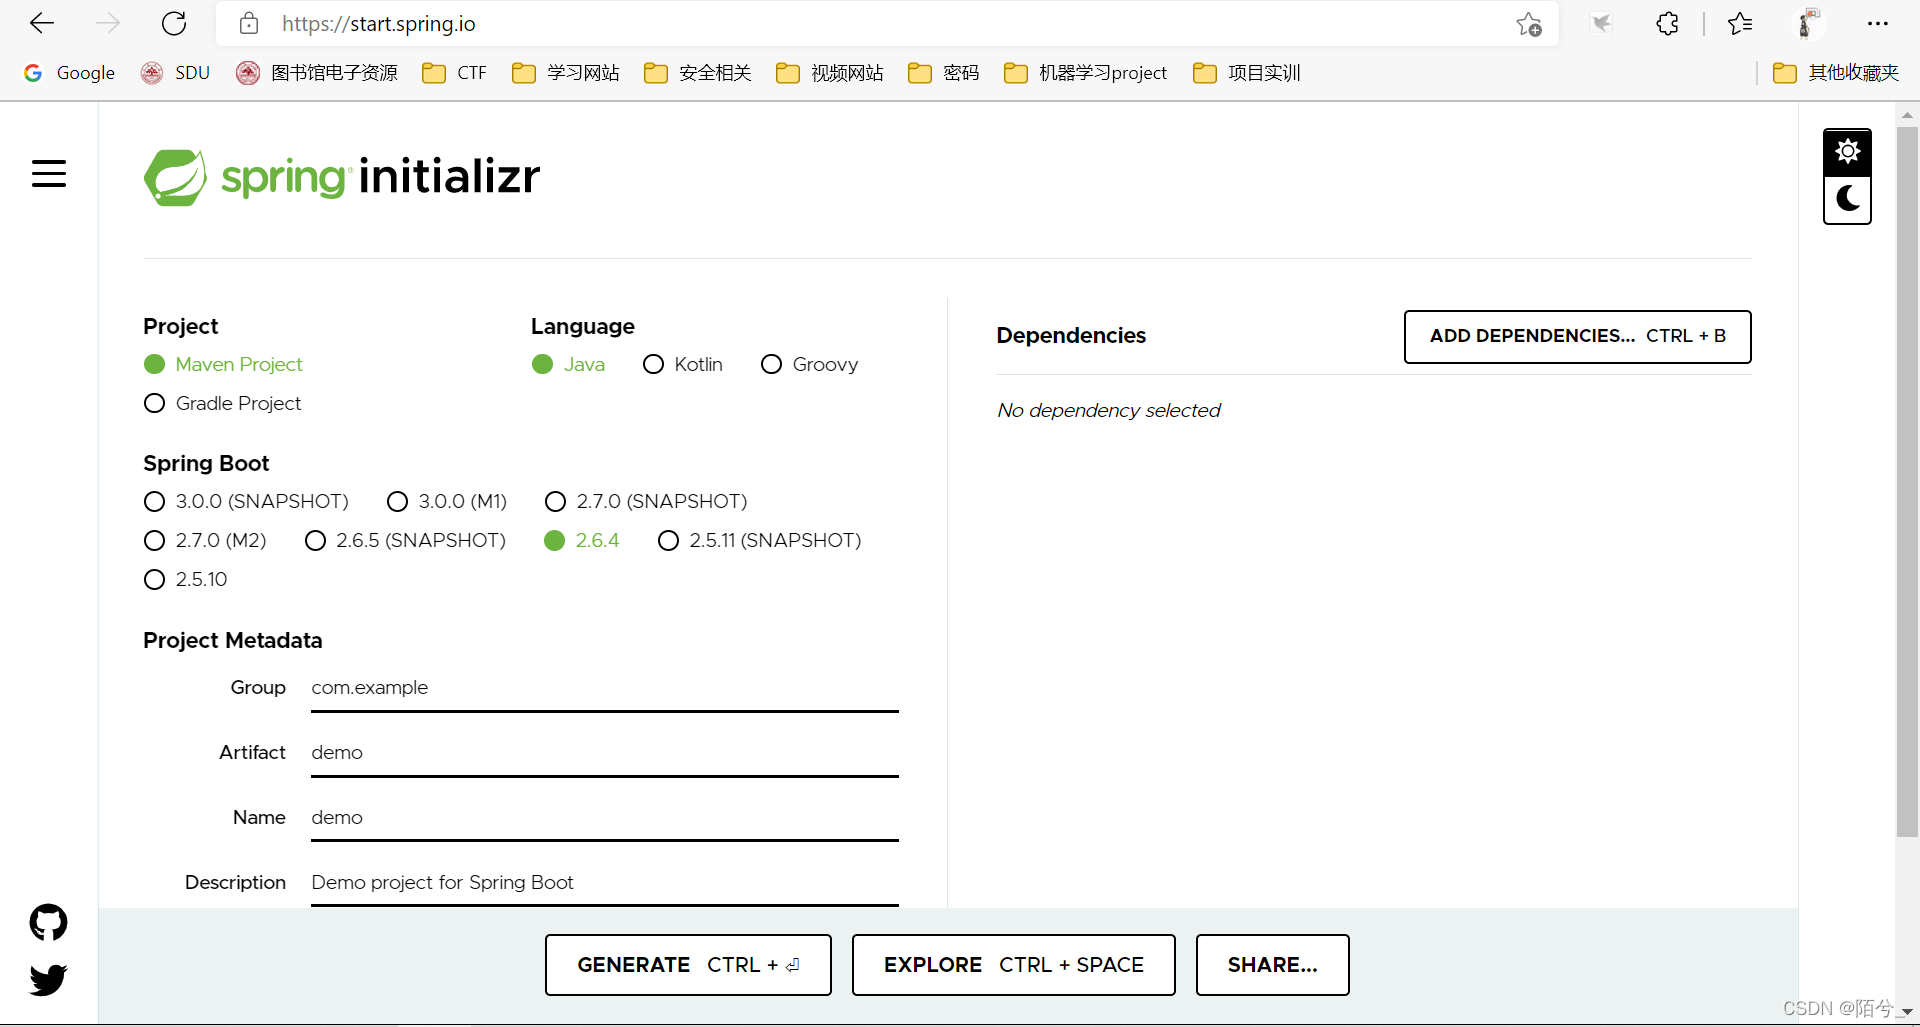Add this page to favorites
This screenshot has width=1920, height=1027.
click(1529, 24)
